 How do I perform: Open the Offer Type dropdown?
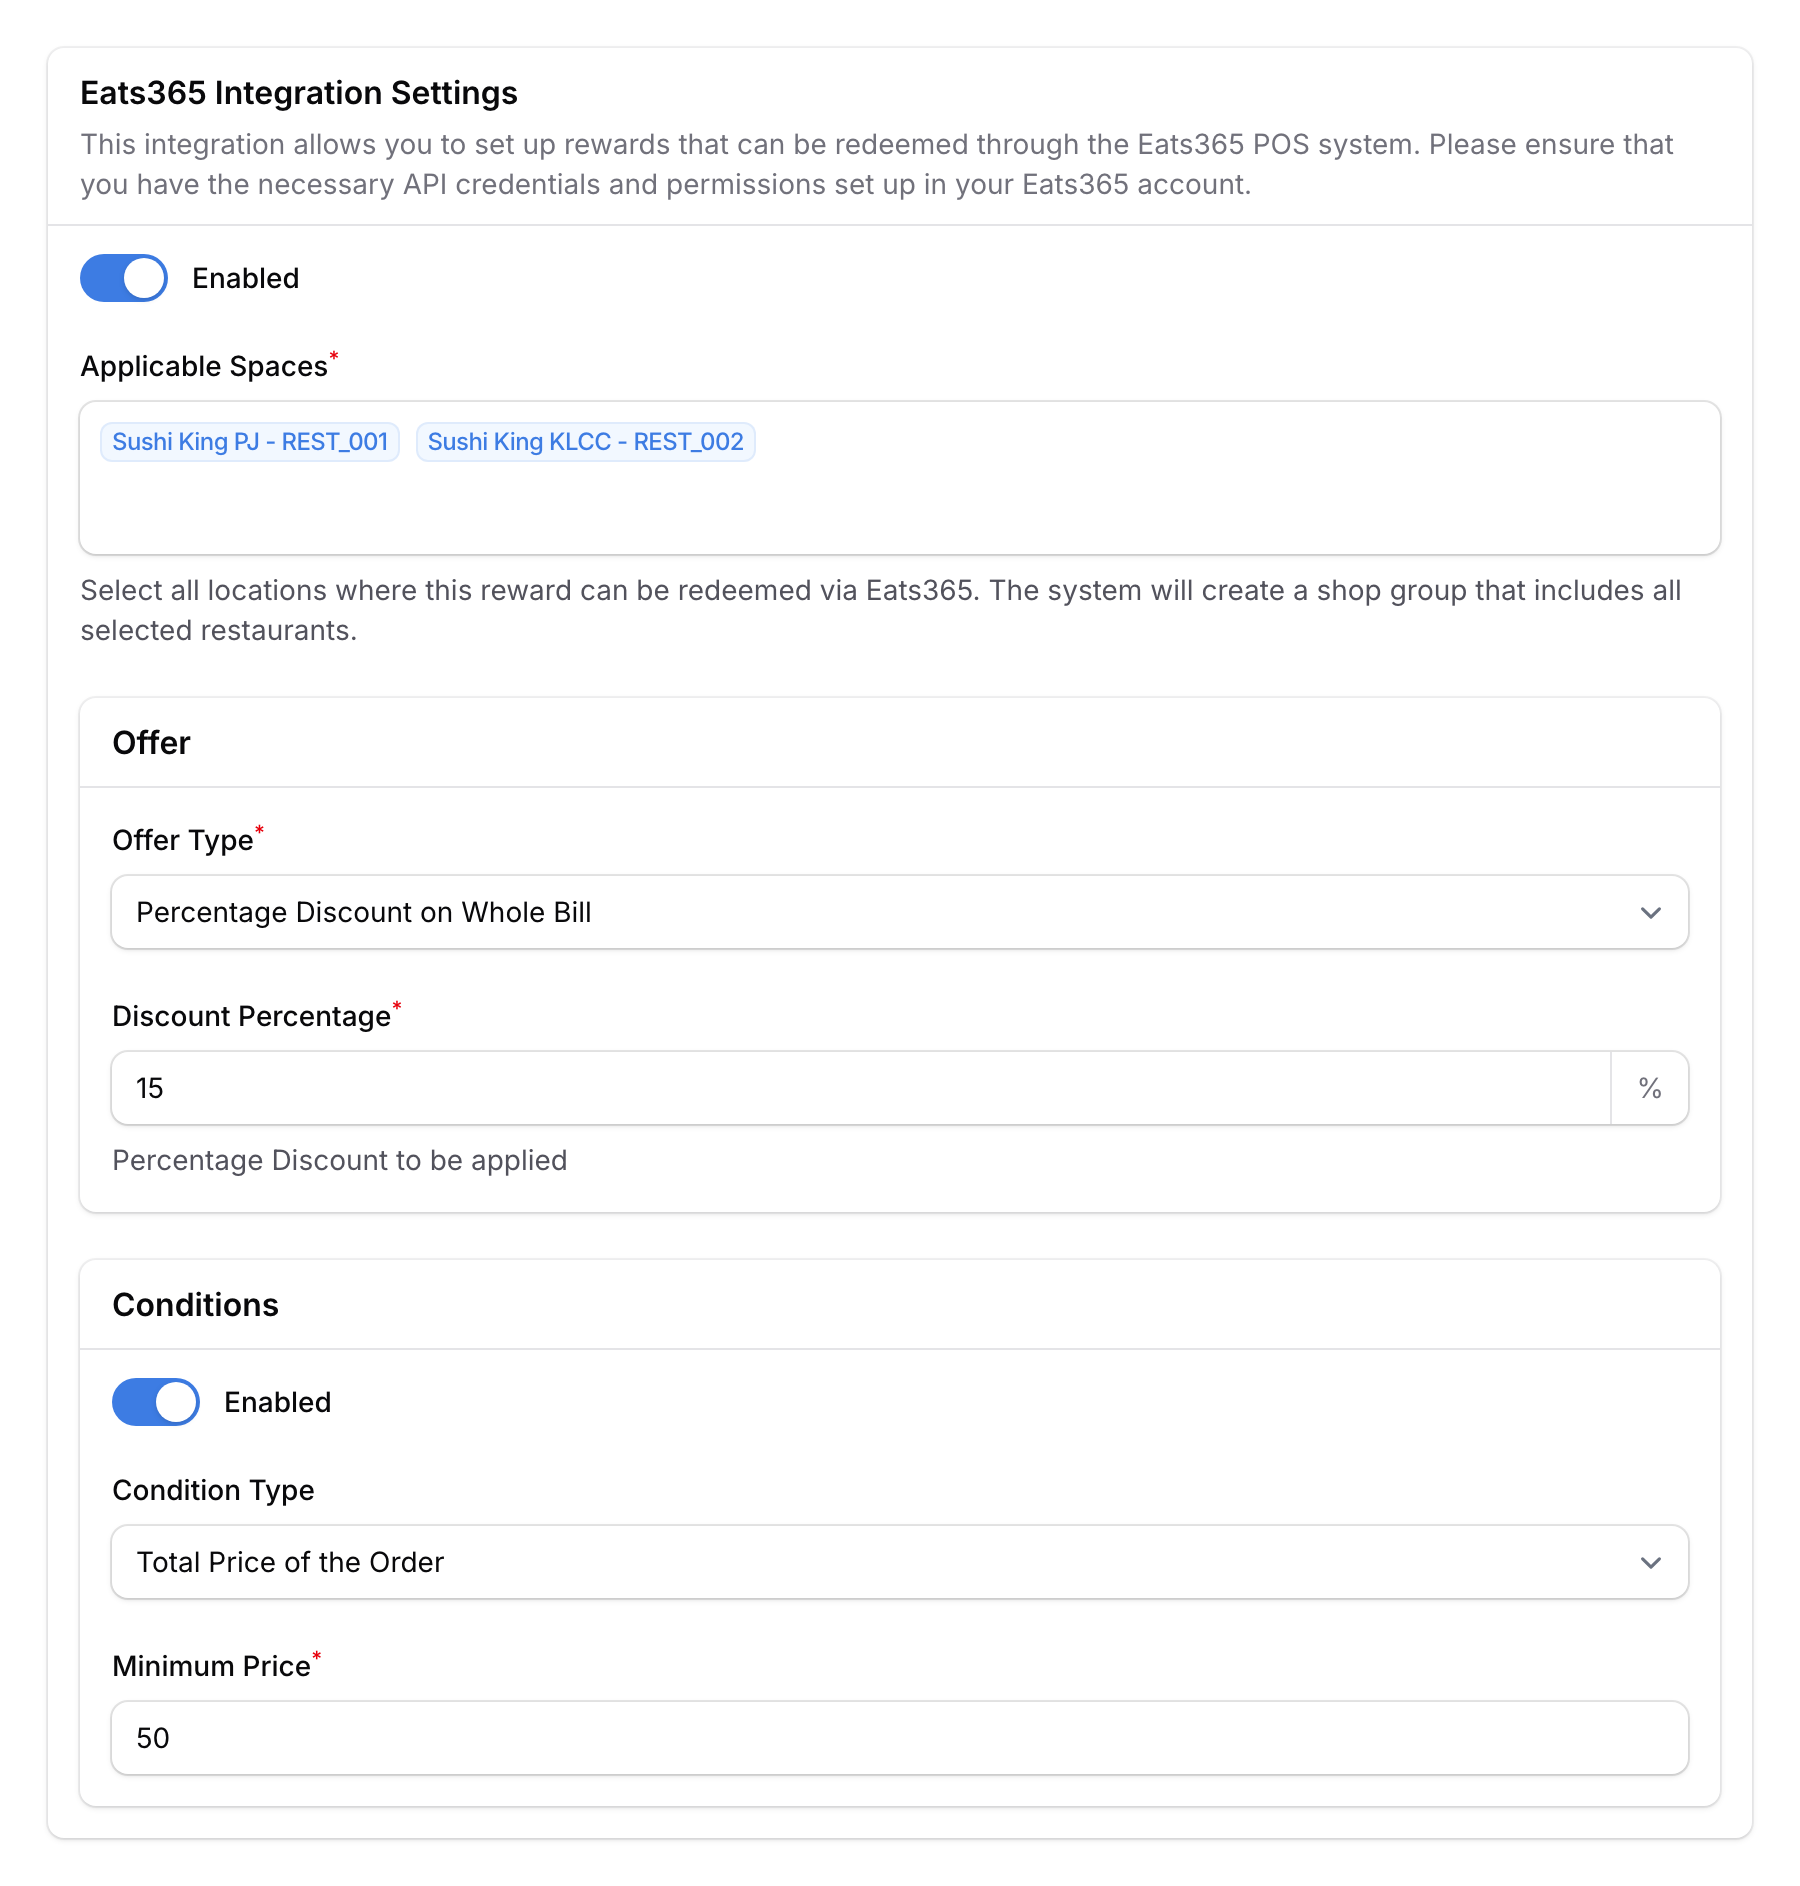coord(900,912)
